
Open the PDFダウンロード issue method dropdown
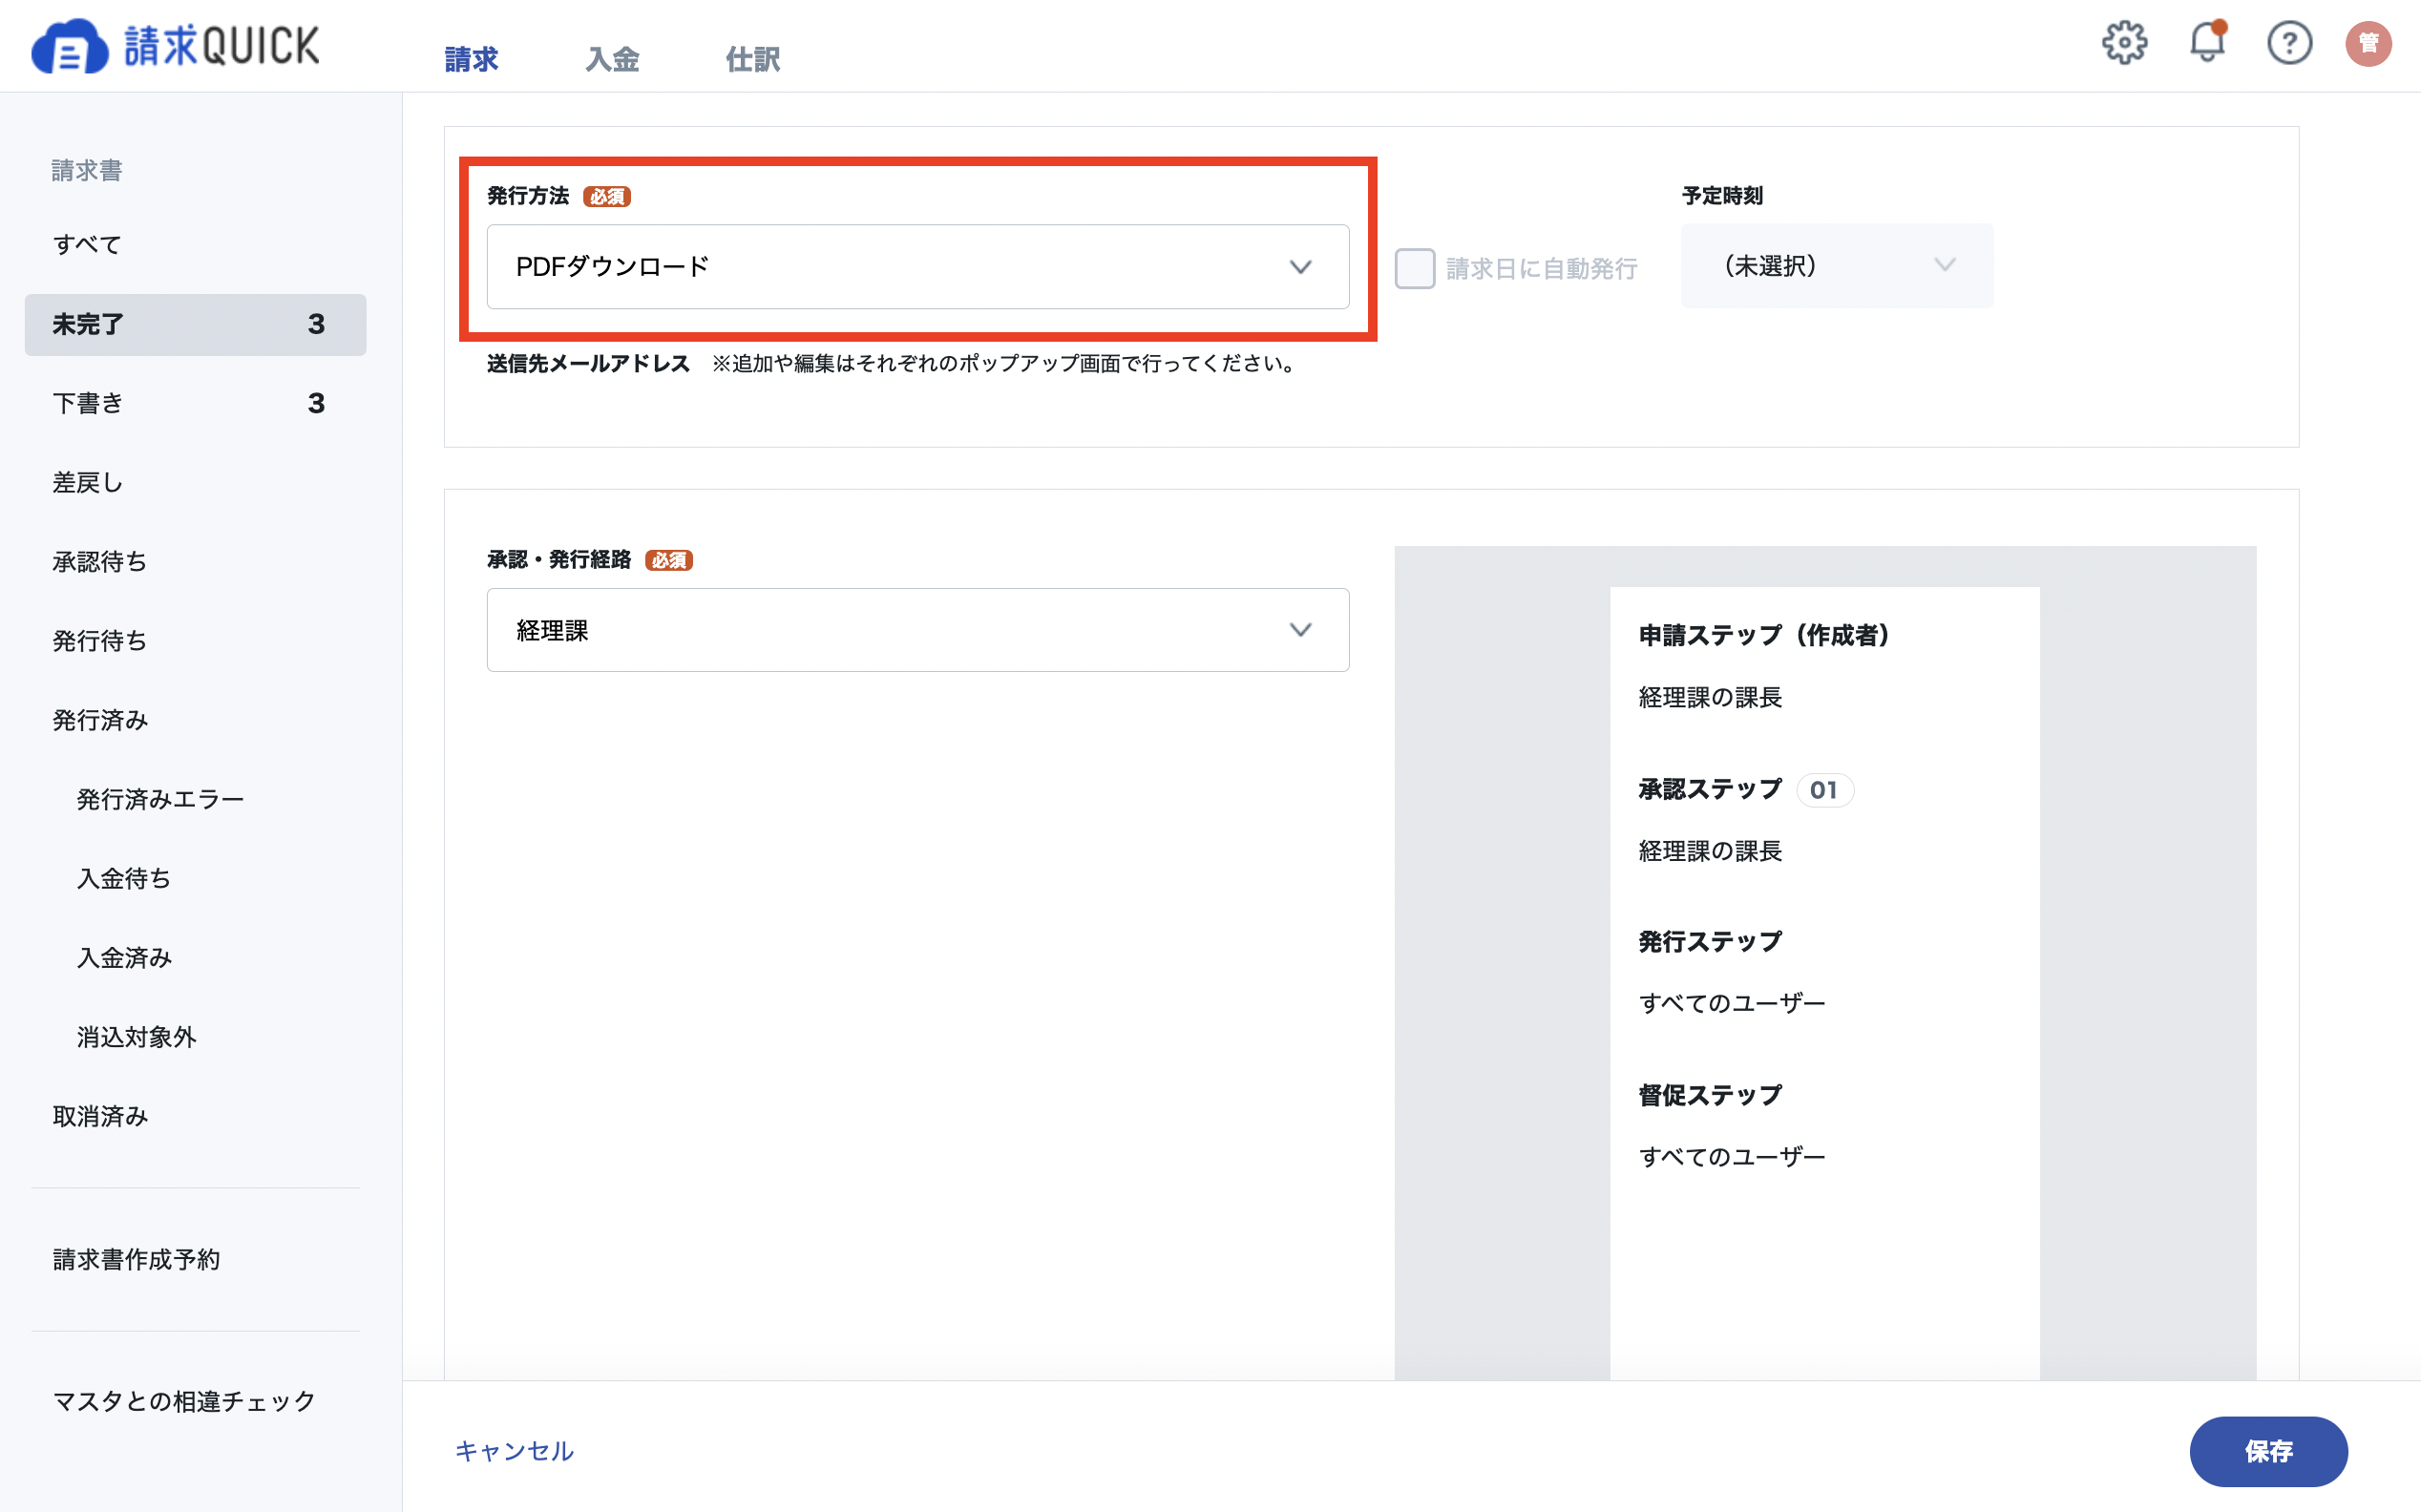tap(917, 267)
